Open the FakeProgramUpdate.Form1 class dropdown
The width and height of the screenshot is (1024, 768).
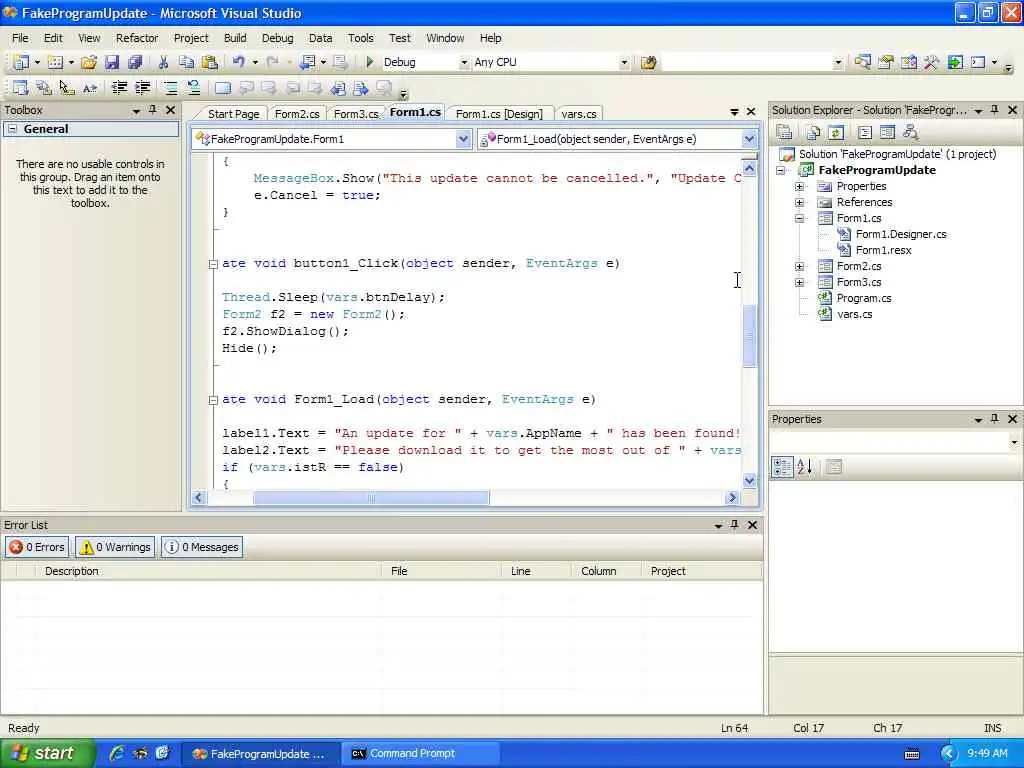coord(463,138)
